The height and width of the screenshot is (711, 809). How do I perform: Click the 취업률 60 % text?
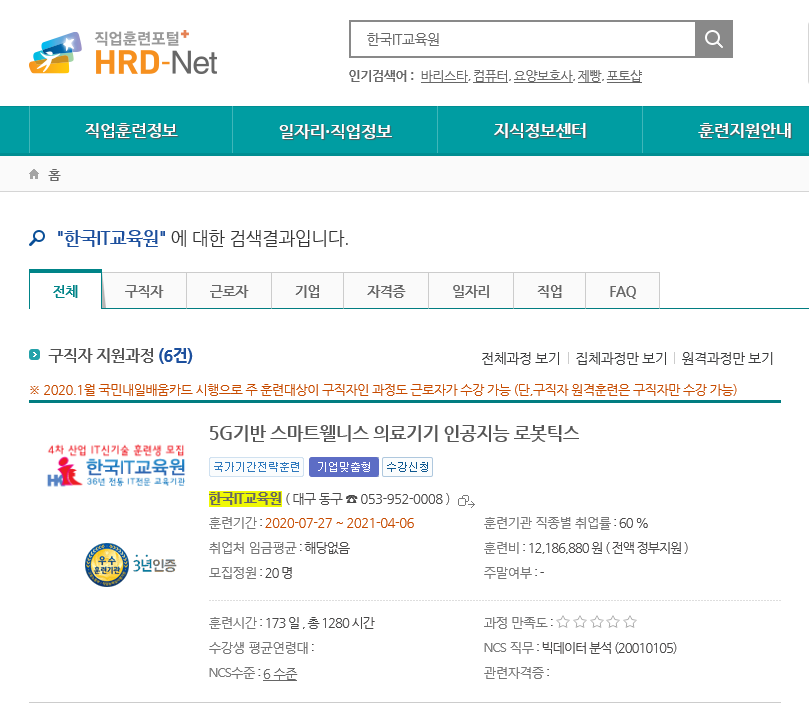point(565,523)
